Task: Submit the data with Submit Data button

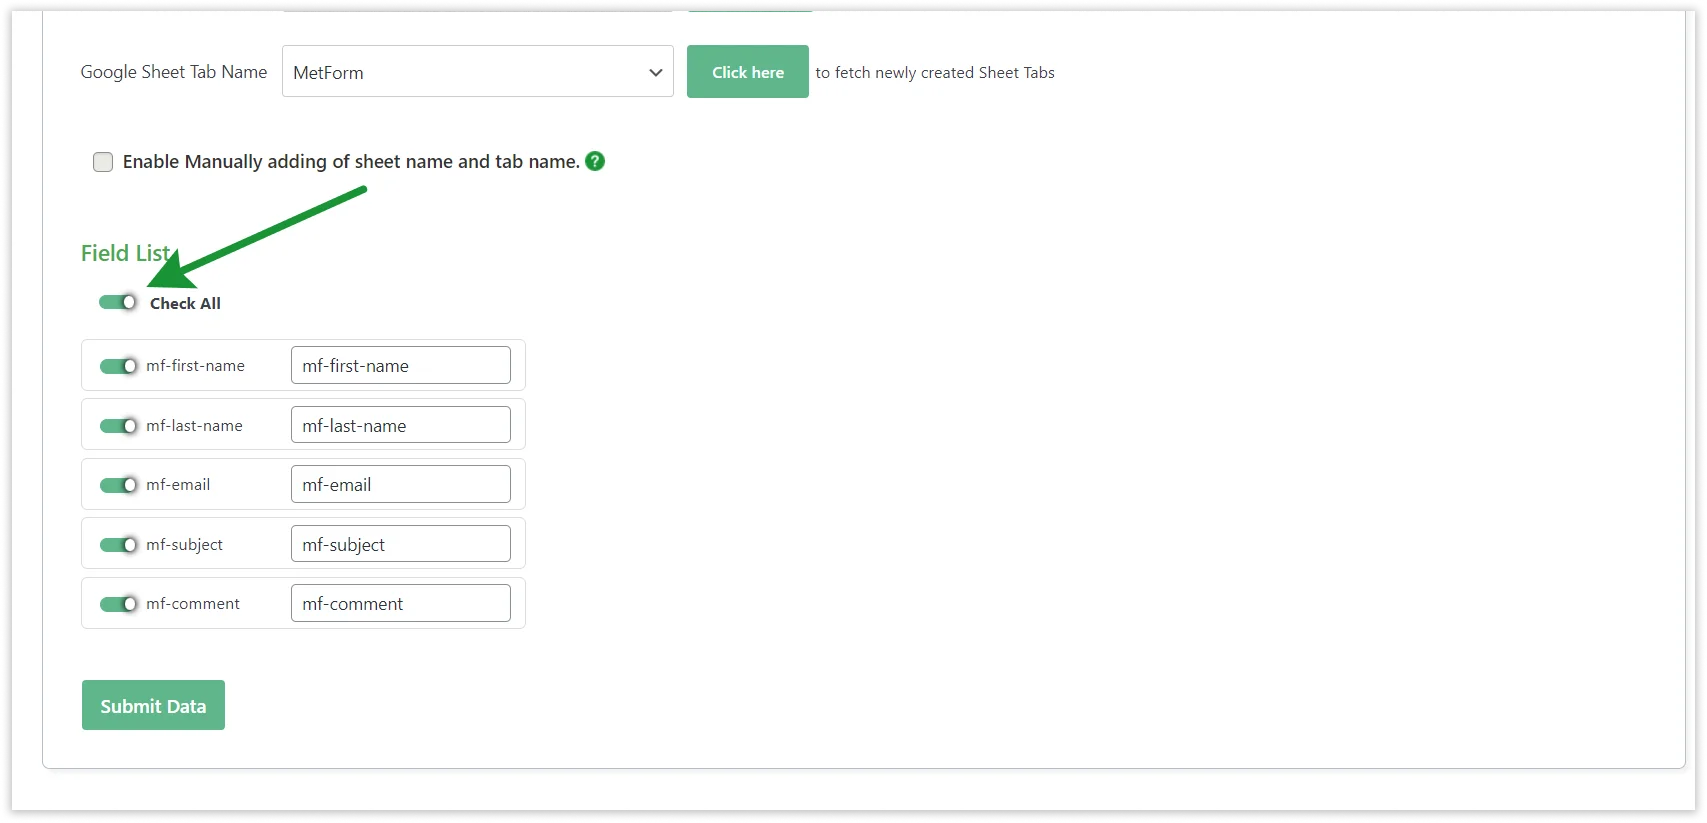Action: [153, 705]
